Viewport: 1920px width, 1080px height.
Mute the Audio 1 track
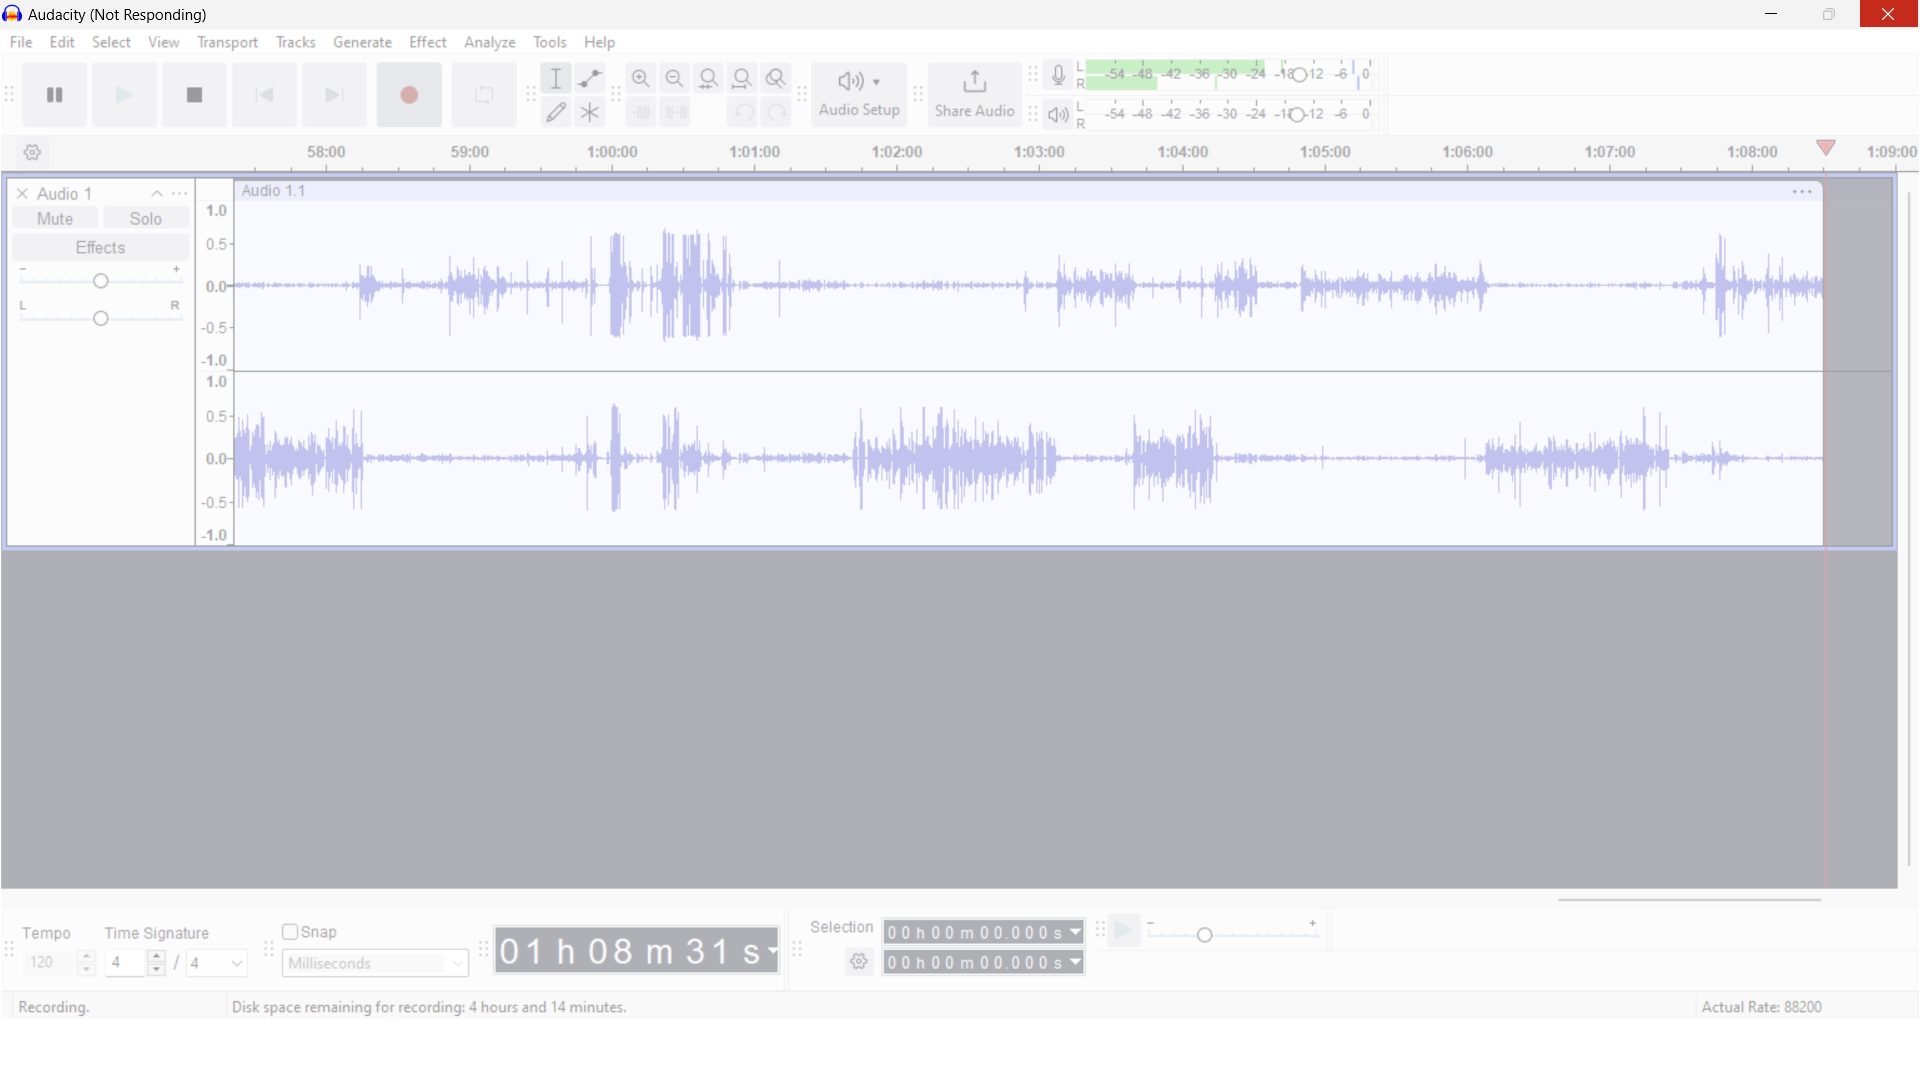tap(55, 219)
